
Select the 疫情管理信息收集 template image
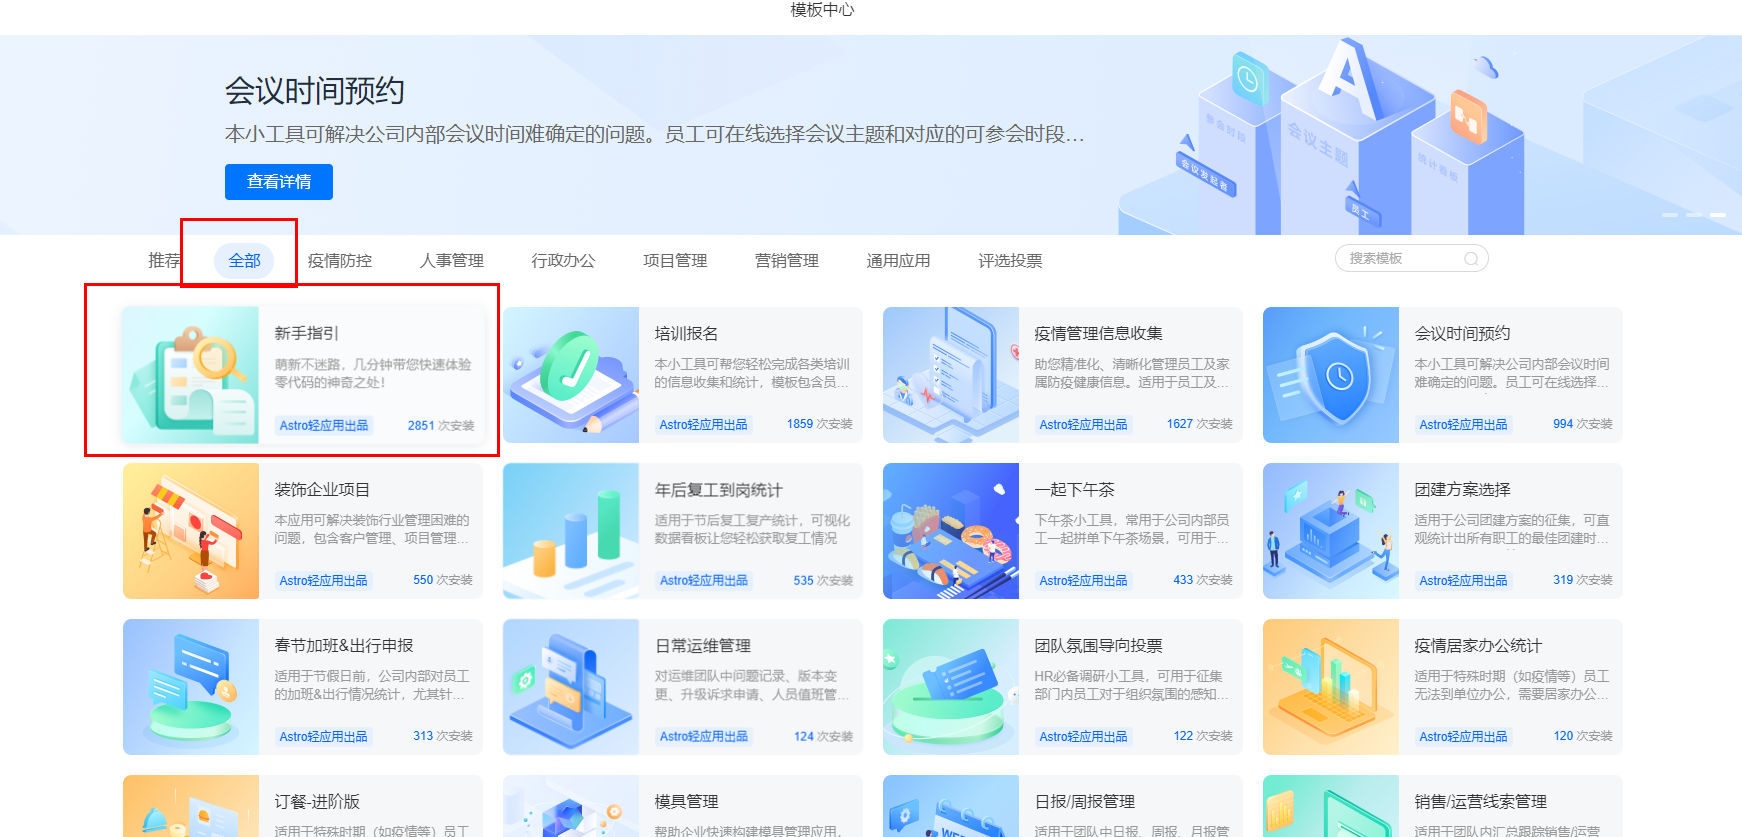click(951, 375)
